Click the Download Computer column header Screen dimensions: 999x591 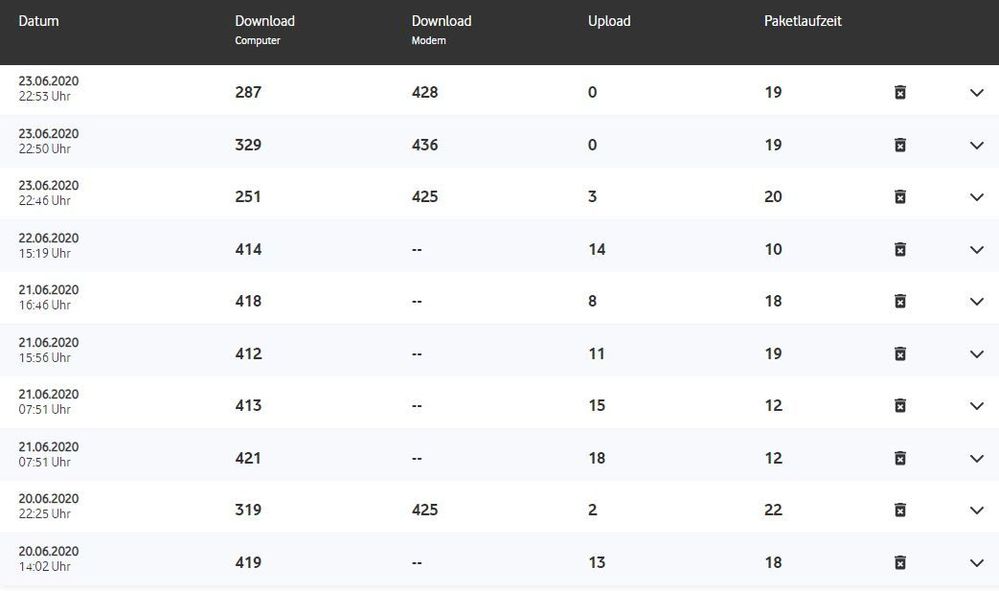coord(264,28)
